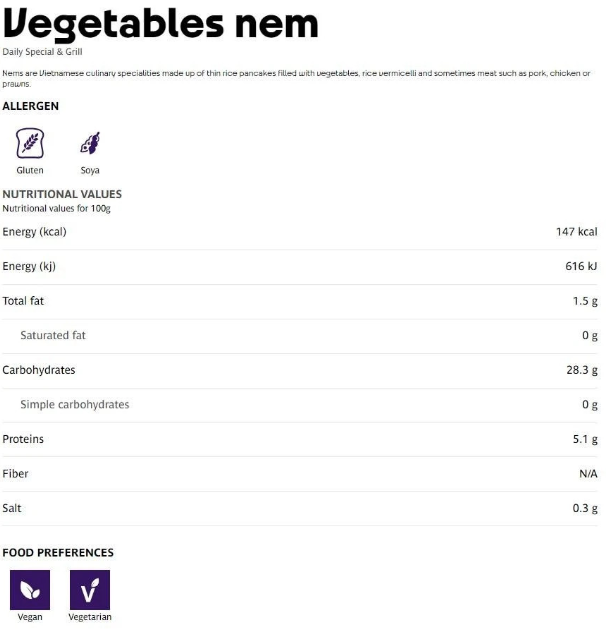Click the Fiber row label
The width and height of the screenshot is (607, 629).
point(15,474)
